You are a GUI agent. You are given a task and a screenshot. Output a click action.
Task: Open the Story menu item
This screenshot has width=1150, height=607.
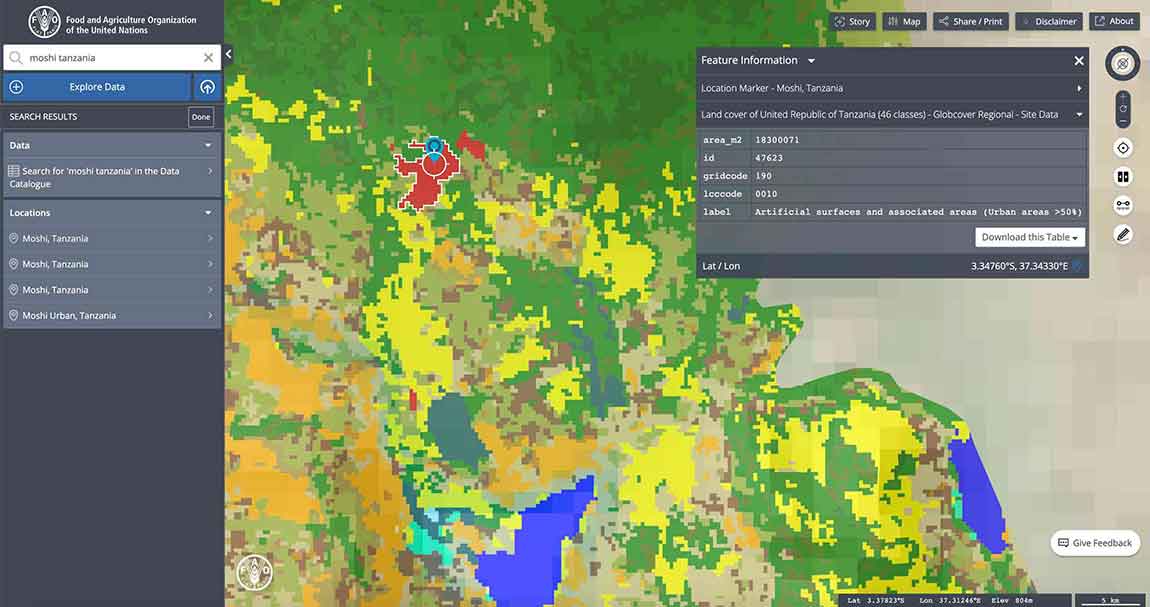(x=852, y=21)
